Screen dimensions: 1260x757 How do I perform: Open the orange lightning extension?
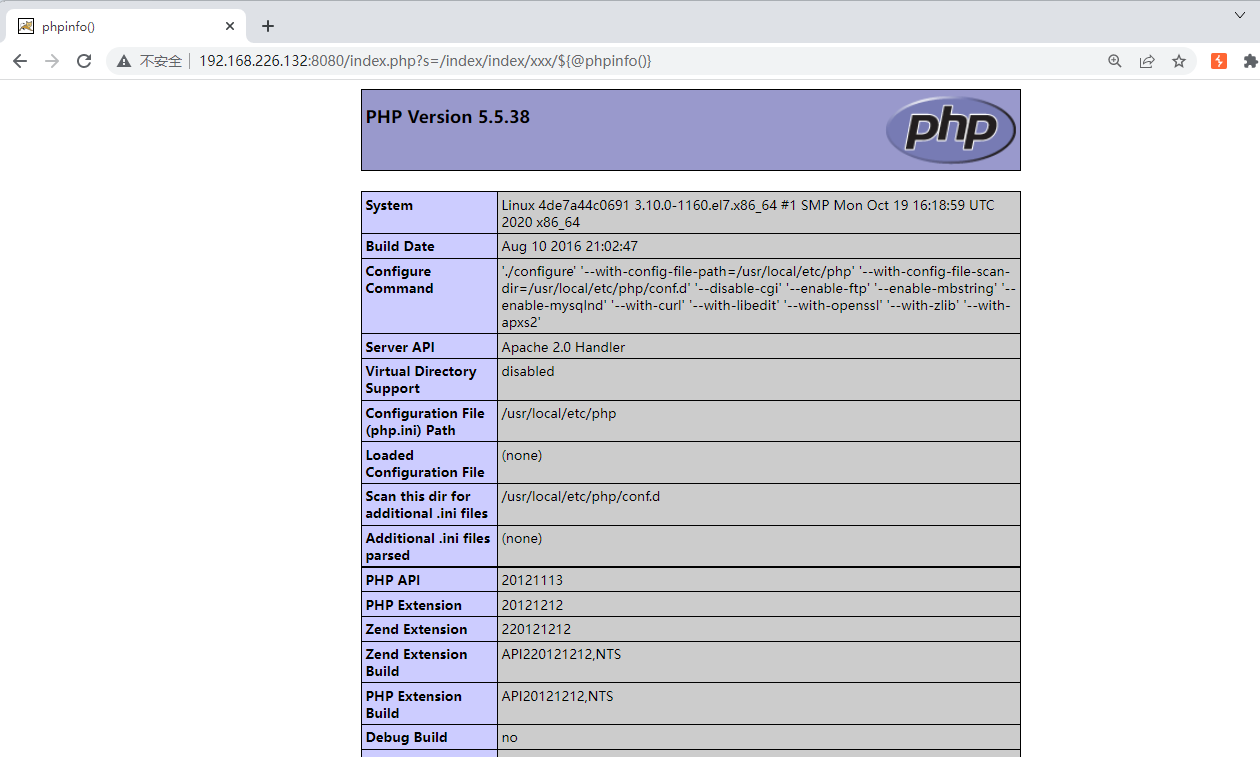coord(1219,61)
